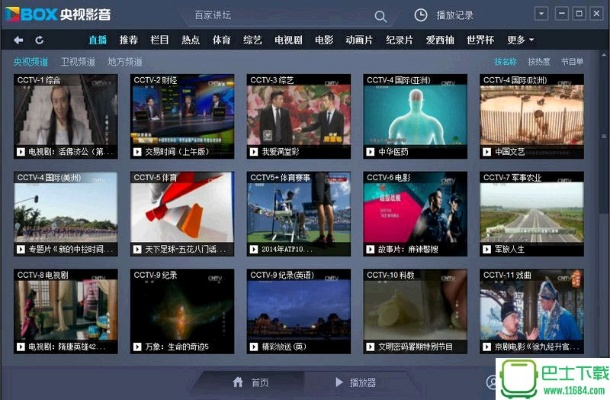Switch to the 纪录片 tab
This screenshot has height=400, width=610.
pos(399,40)
